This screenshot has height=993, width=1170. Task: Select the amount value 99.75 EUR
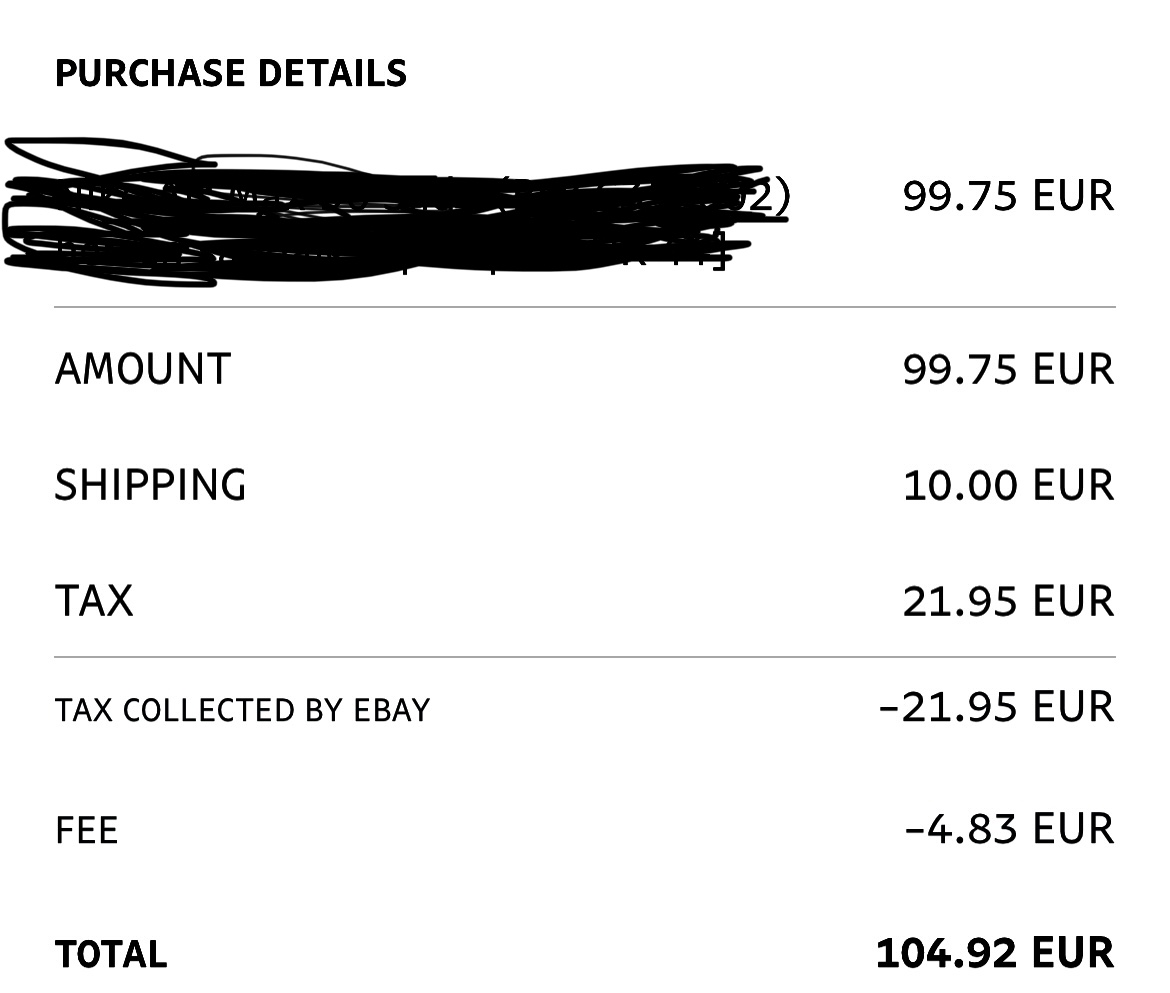click(1008, 369)
